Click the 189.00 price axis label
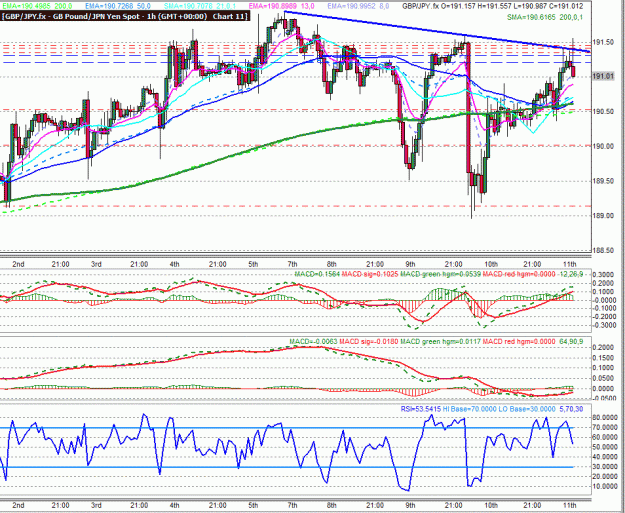 pyautogui.click(x=603, y=216)
